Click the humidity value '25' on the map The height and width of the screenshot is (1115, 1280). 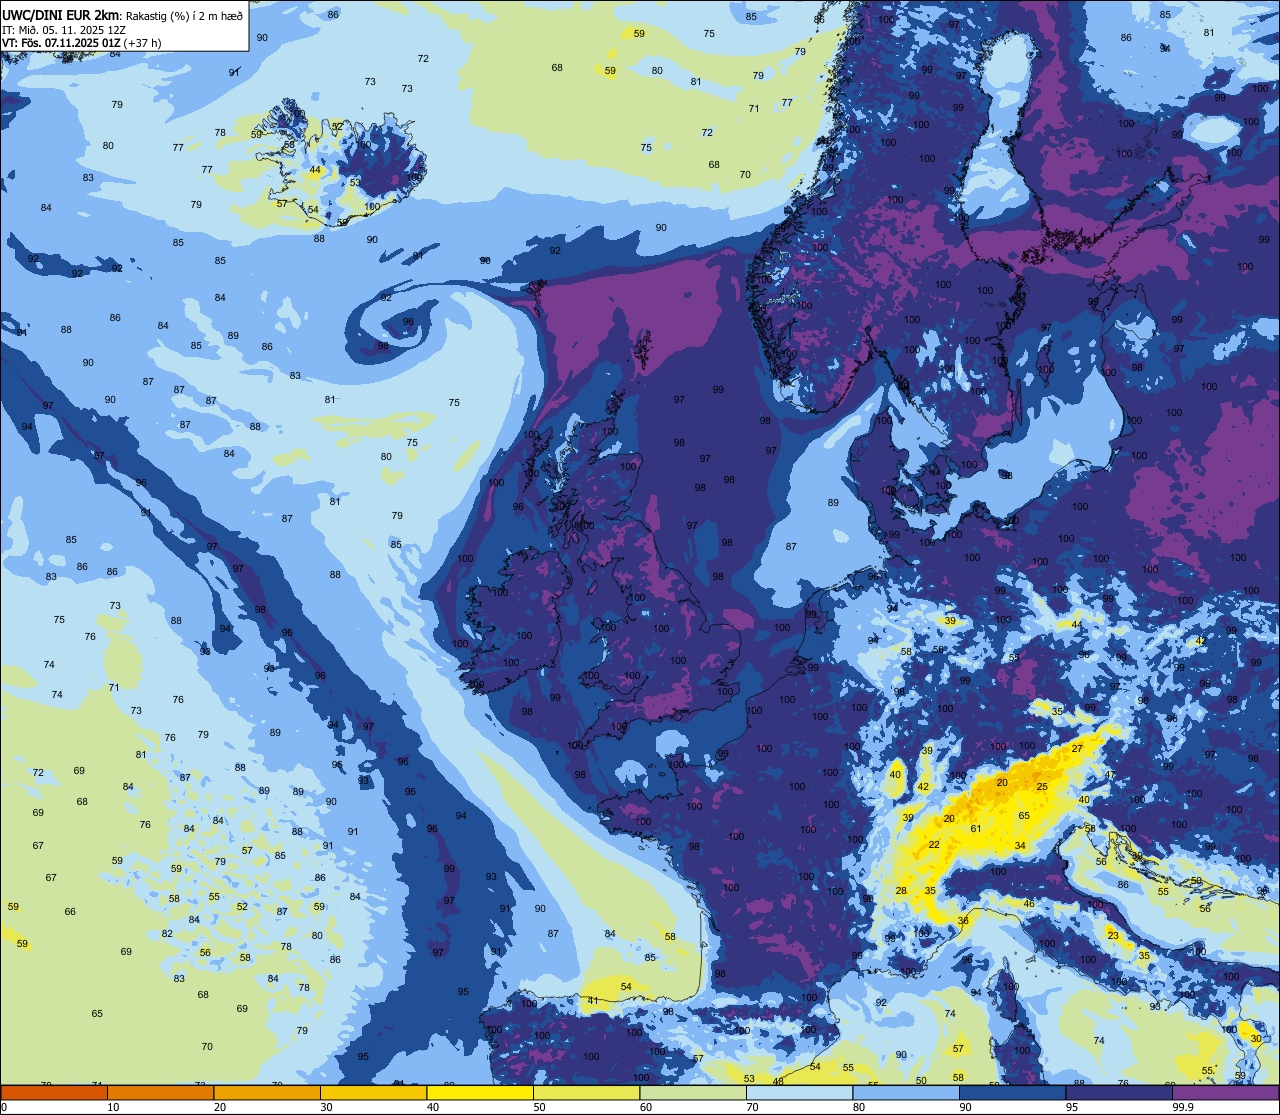click(1042, 787)
